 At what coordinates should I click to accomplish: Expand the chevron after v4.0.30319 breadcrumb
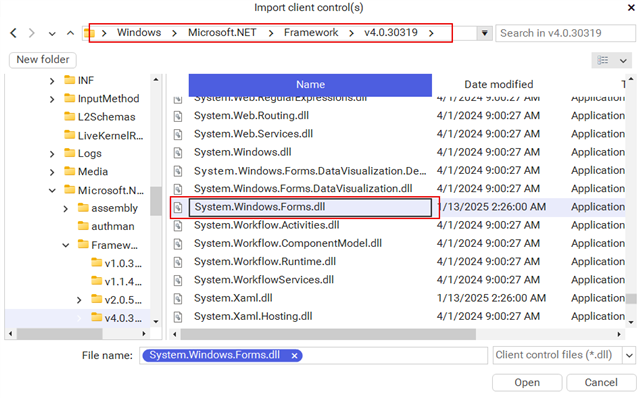click(x=431, y=33)
